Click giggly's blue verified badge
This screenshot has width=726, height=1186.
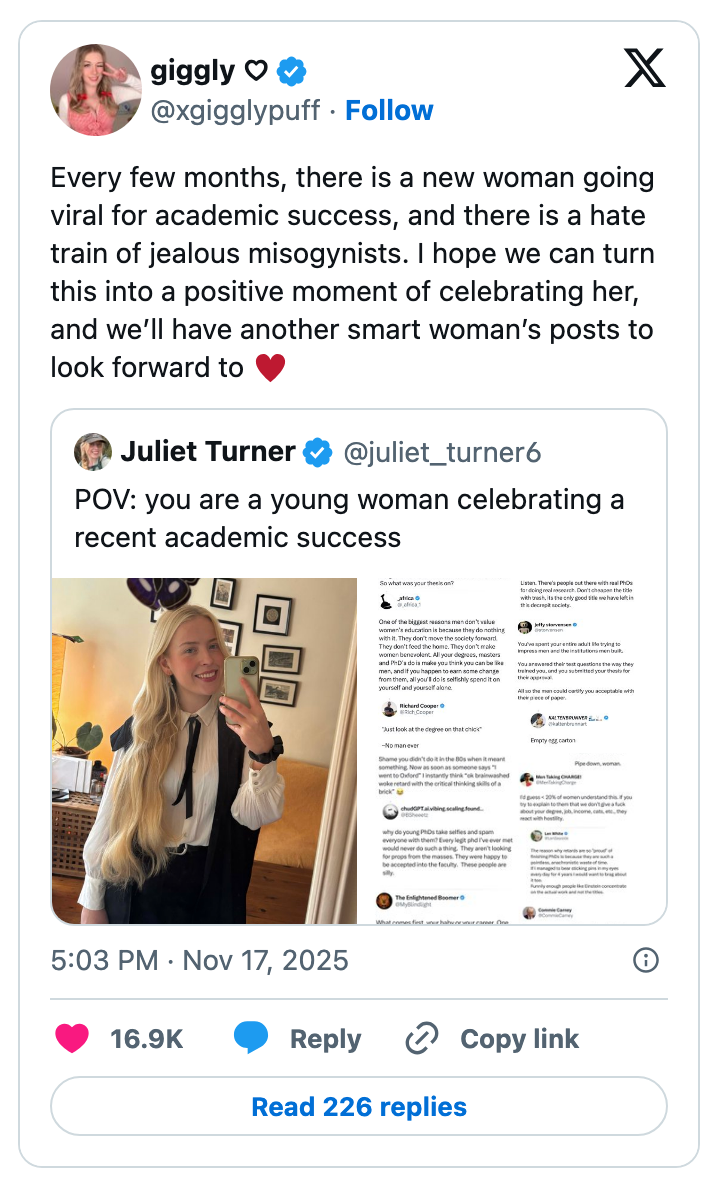coord(291,72)
